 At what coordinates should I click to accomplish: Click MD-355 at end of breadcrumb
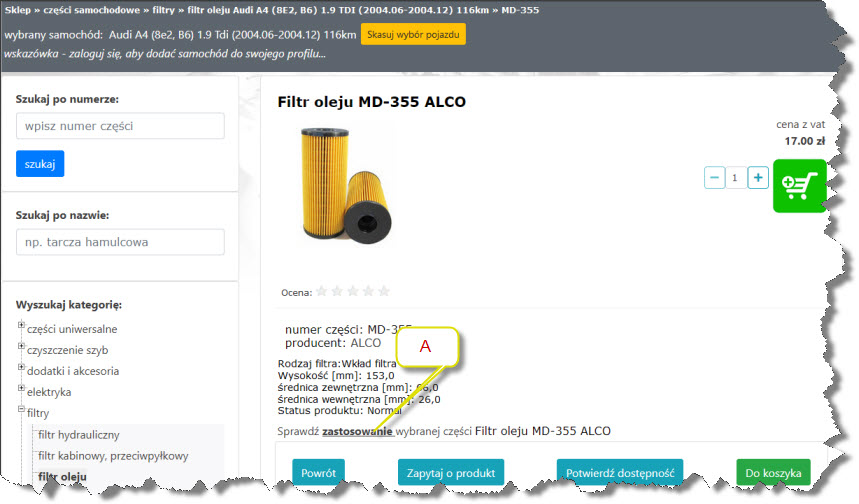[520, 10]
